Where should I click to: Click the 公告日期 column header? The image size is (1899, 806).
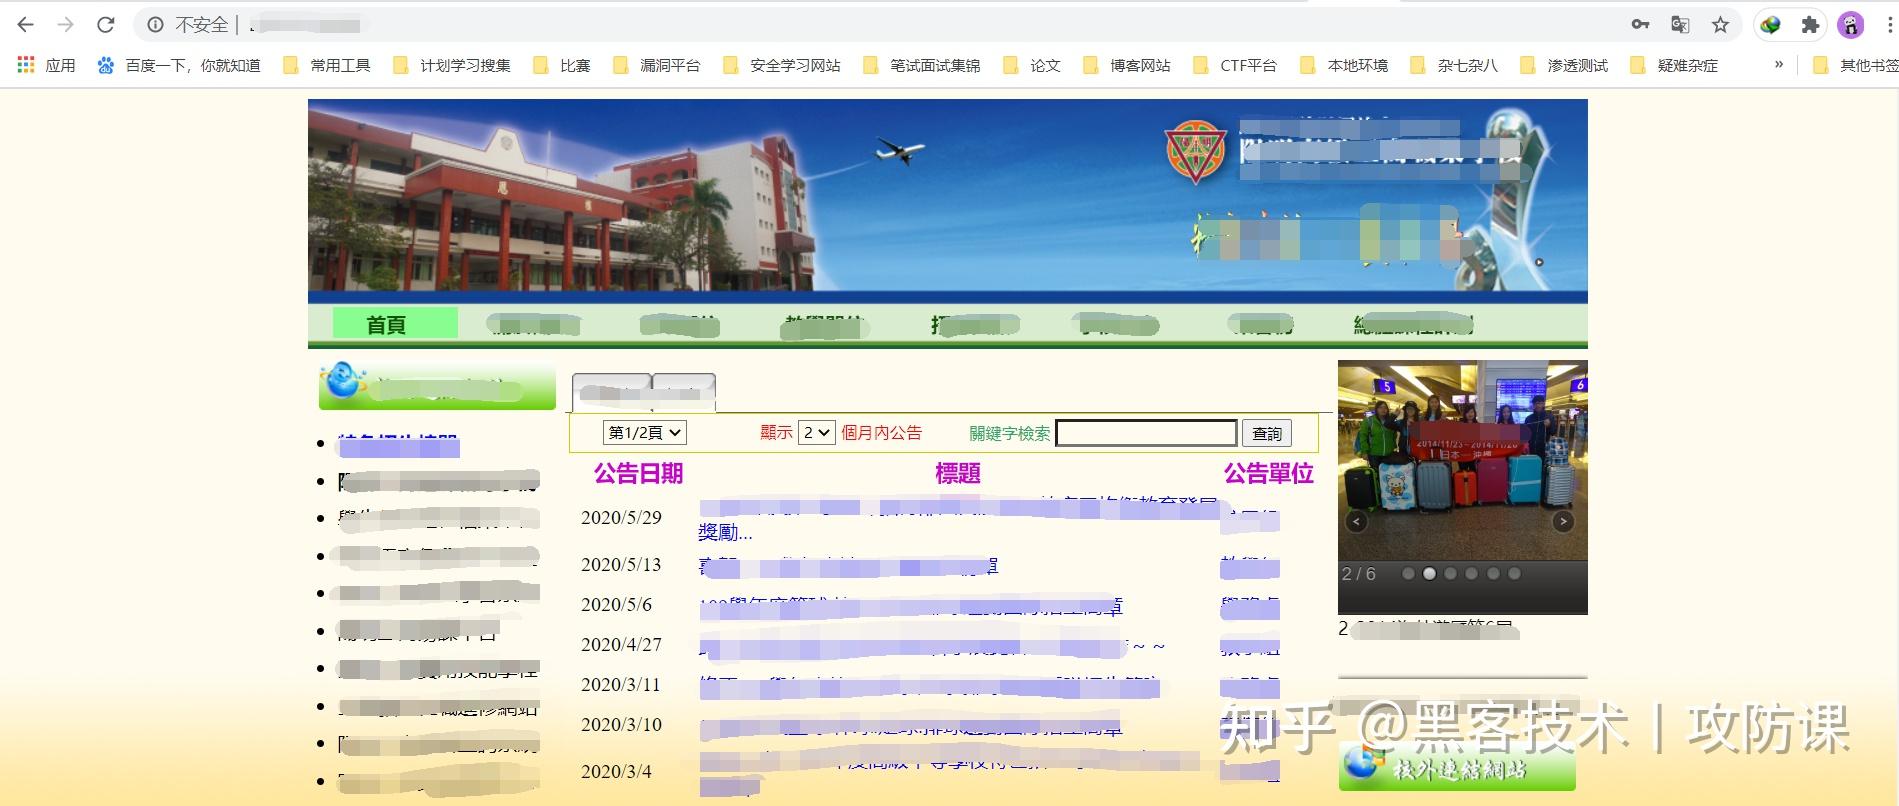638,473
